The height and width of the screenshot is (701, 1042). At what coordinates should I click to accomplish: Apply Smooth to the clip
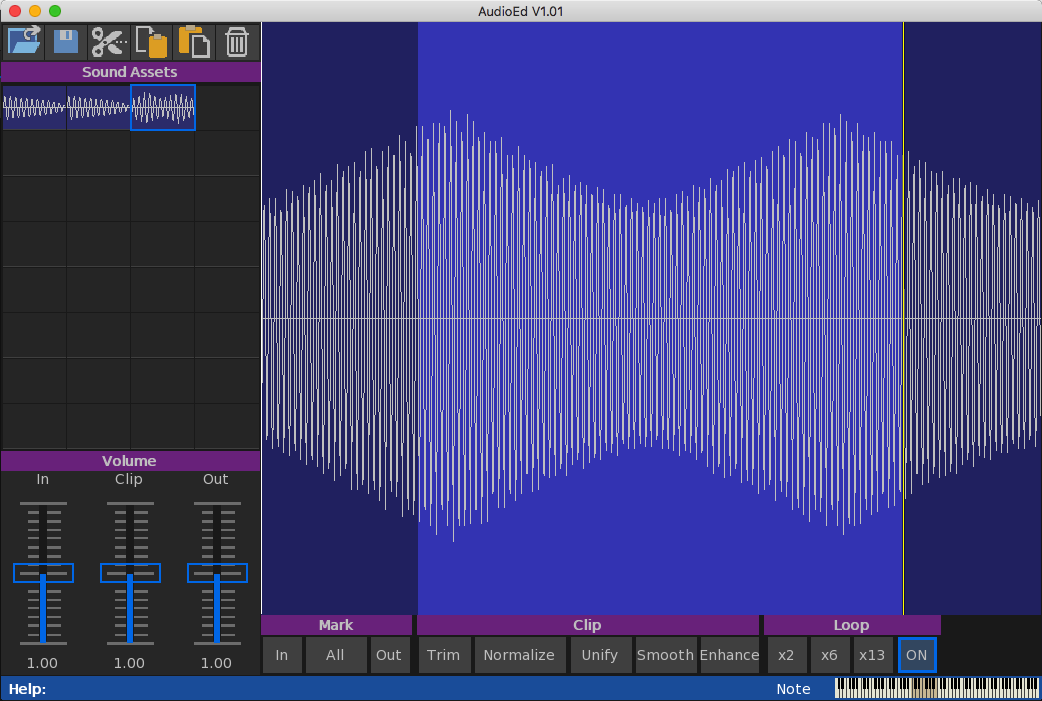(665, 655)
